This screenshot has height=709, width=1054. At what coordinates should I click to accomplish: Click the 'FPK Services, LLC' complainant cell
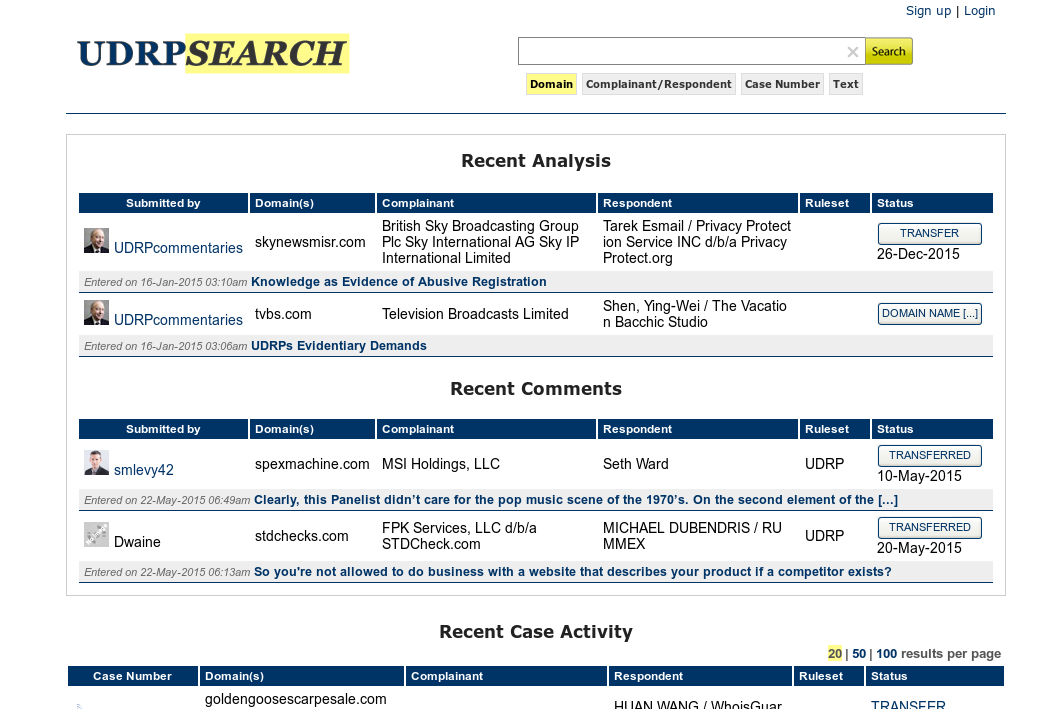pyautogui.click(x=459, y=536)
